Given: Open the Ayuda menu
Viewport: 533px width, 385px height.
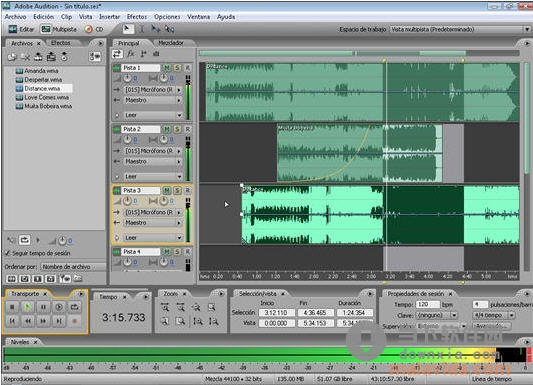Looking at the screenshot, I should point(226,17).
